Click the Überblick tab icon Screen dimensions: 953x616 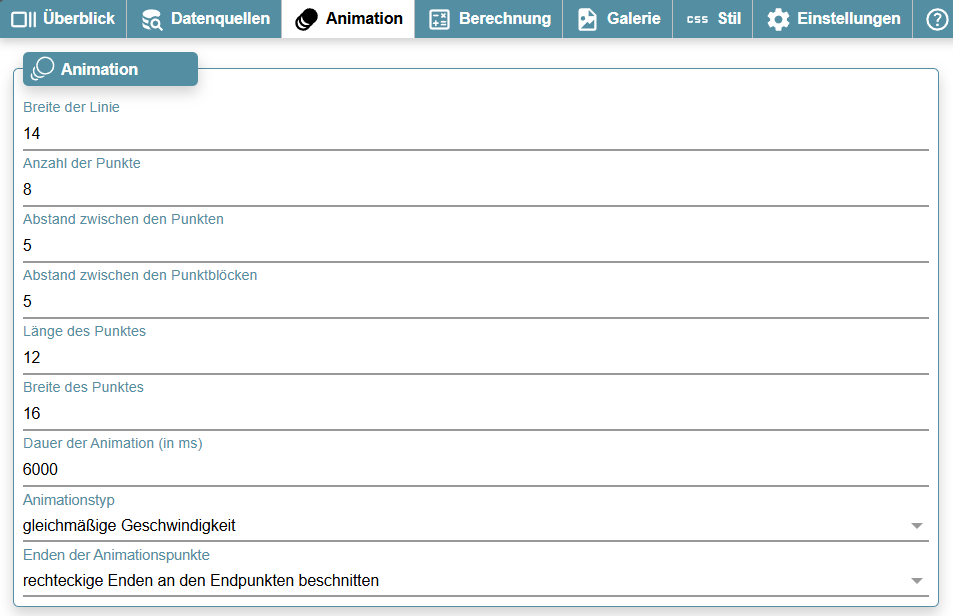pyautogui.click(x=24, y=19)
